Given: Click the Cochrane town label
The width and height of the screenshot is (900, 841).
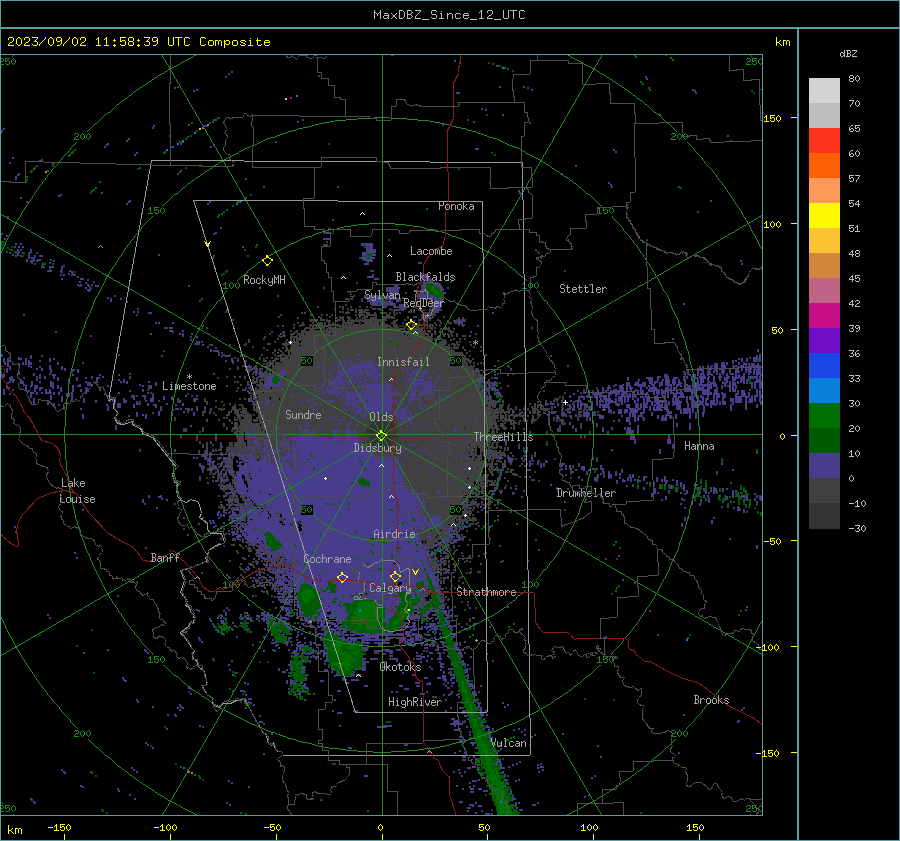Looking at the screenshot, I should [327, 559].
